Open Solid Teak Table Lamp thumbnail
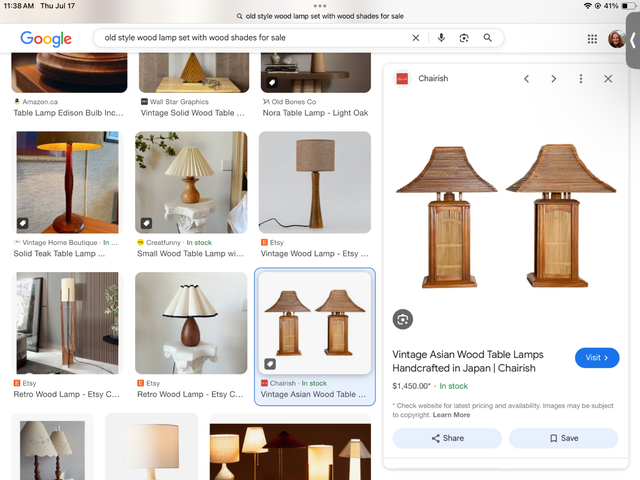Screen dimensions: 640x480 click(x=68, y=182)
